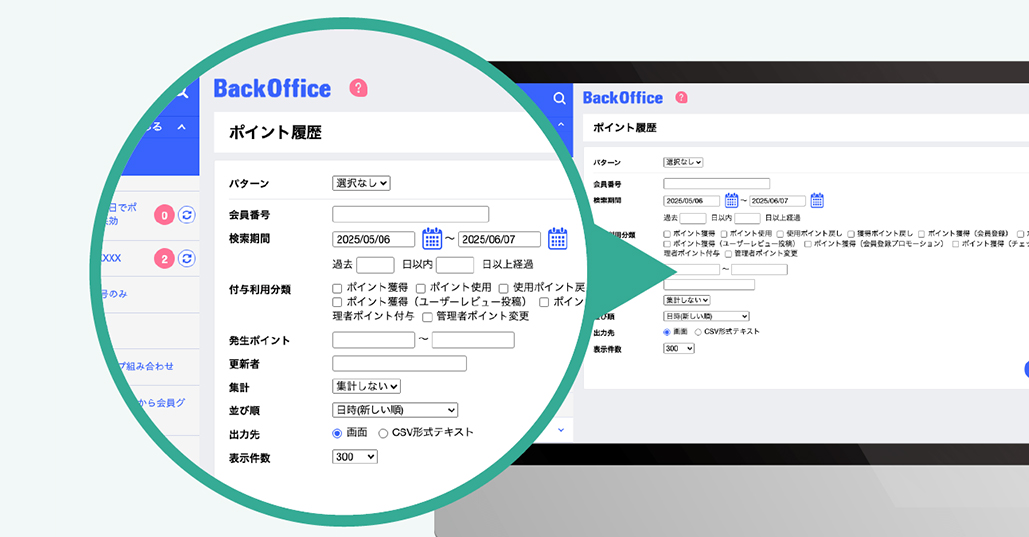Click the pink help icon in magnified view
Image resolution: width=1029 pixels, height=537 pixels.
[358, 88]
